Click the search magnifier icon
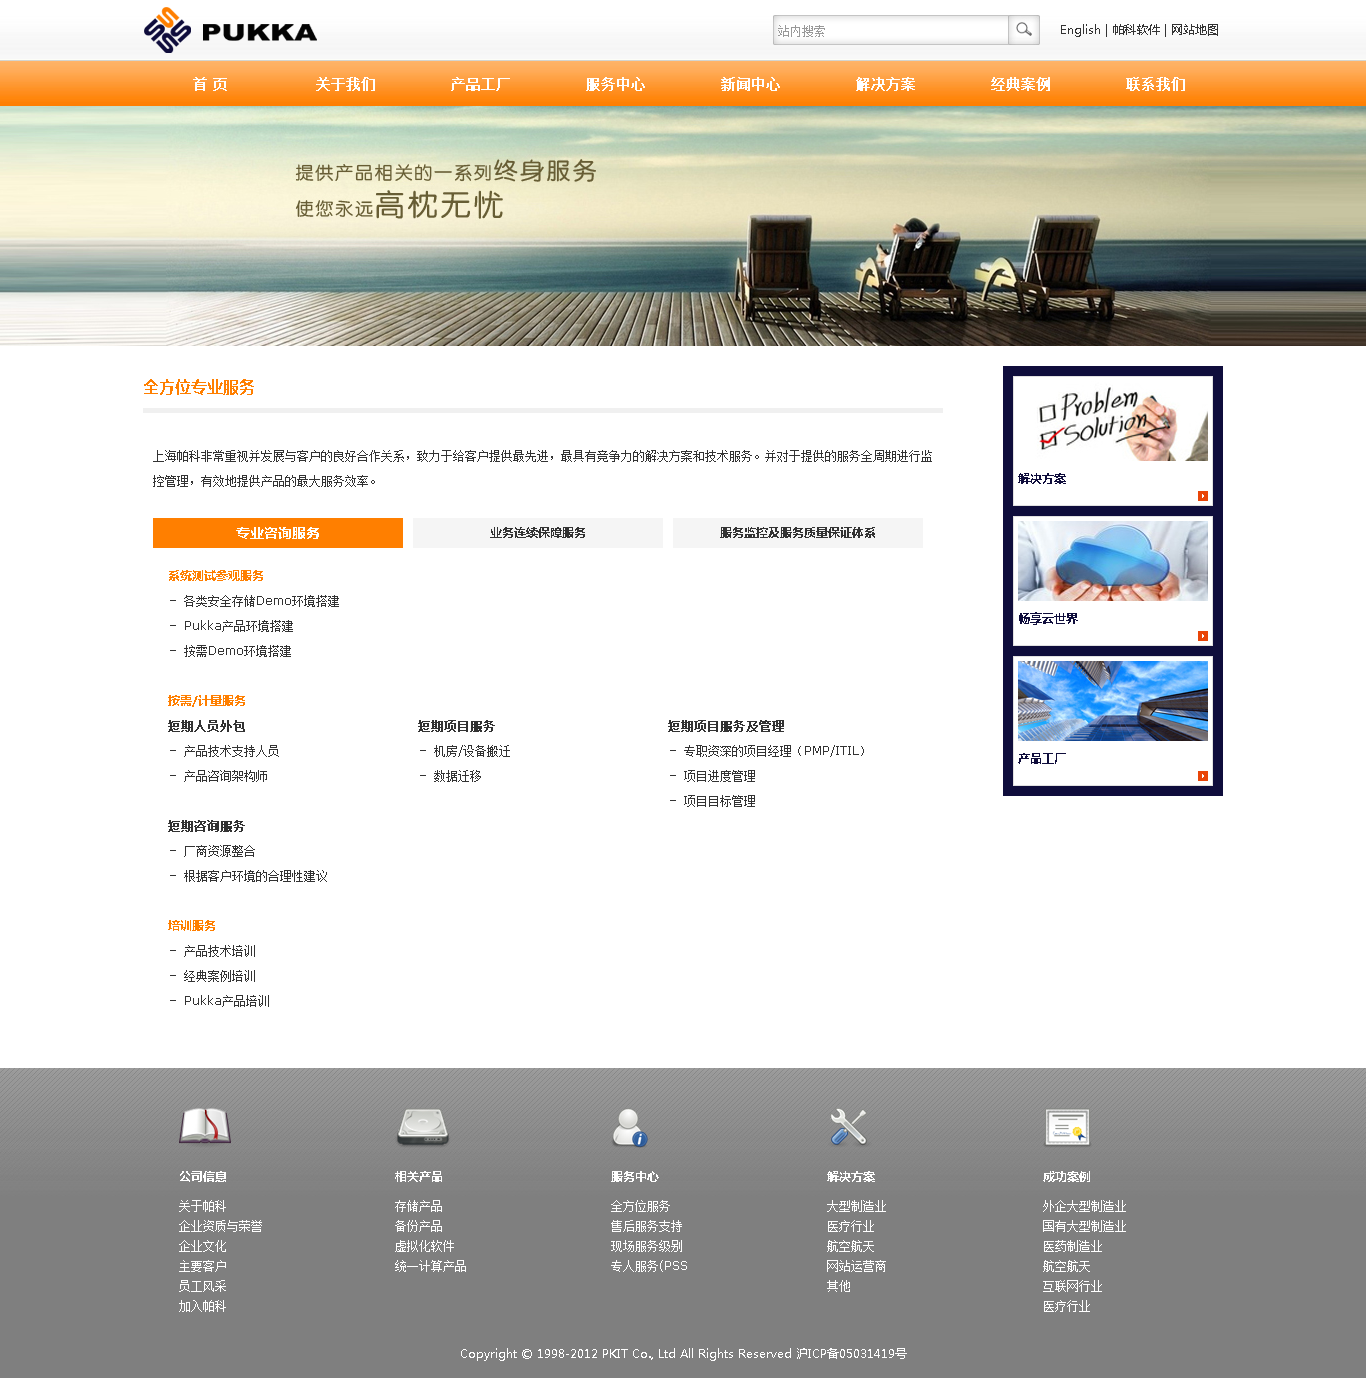Screen dimensions: 1366x1378 pos(1024,30)
